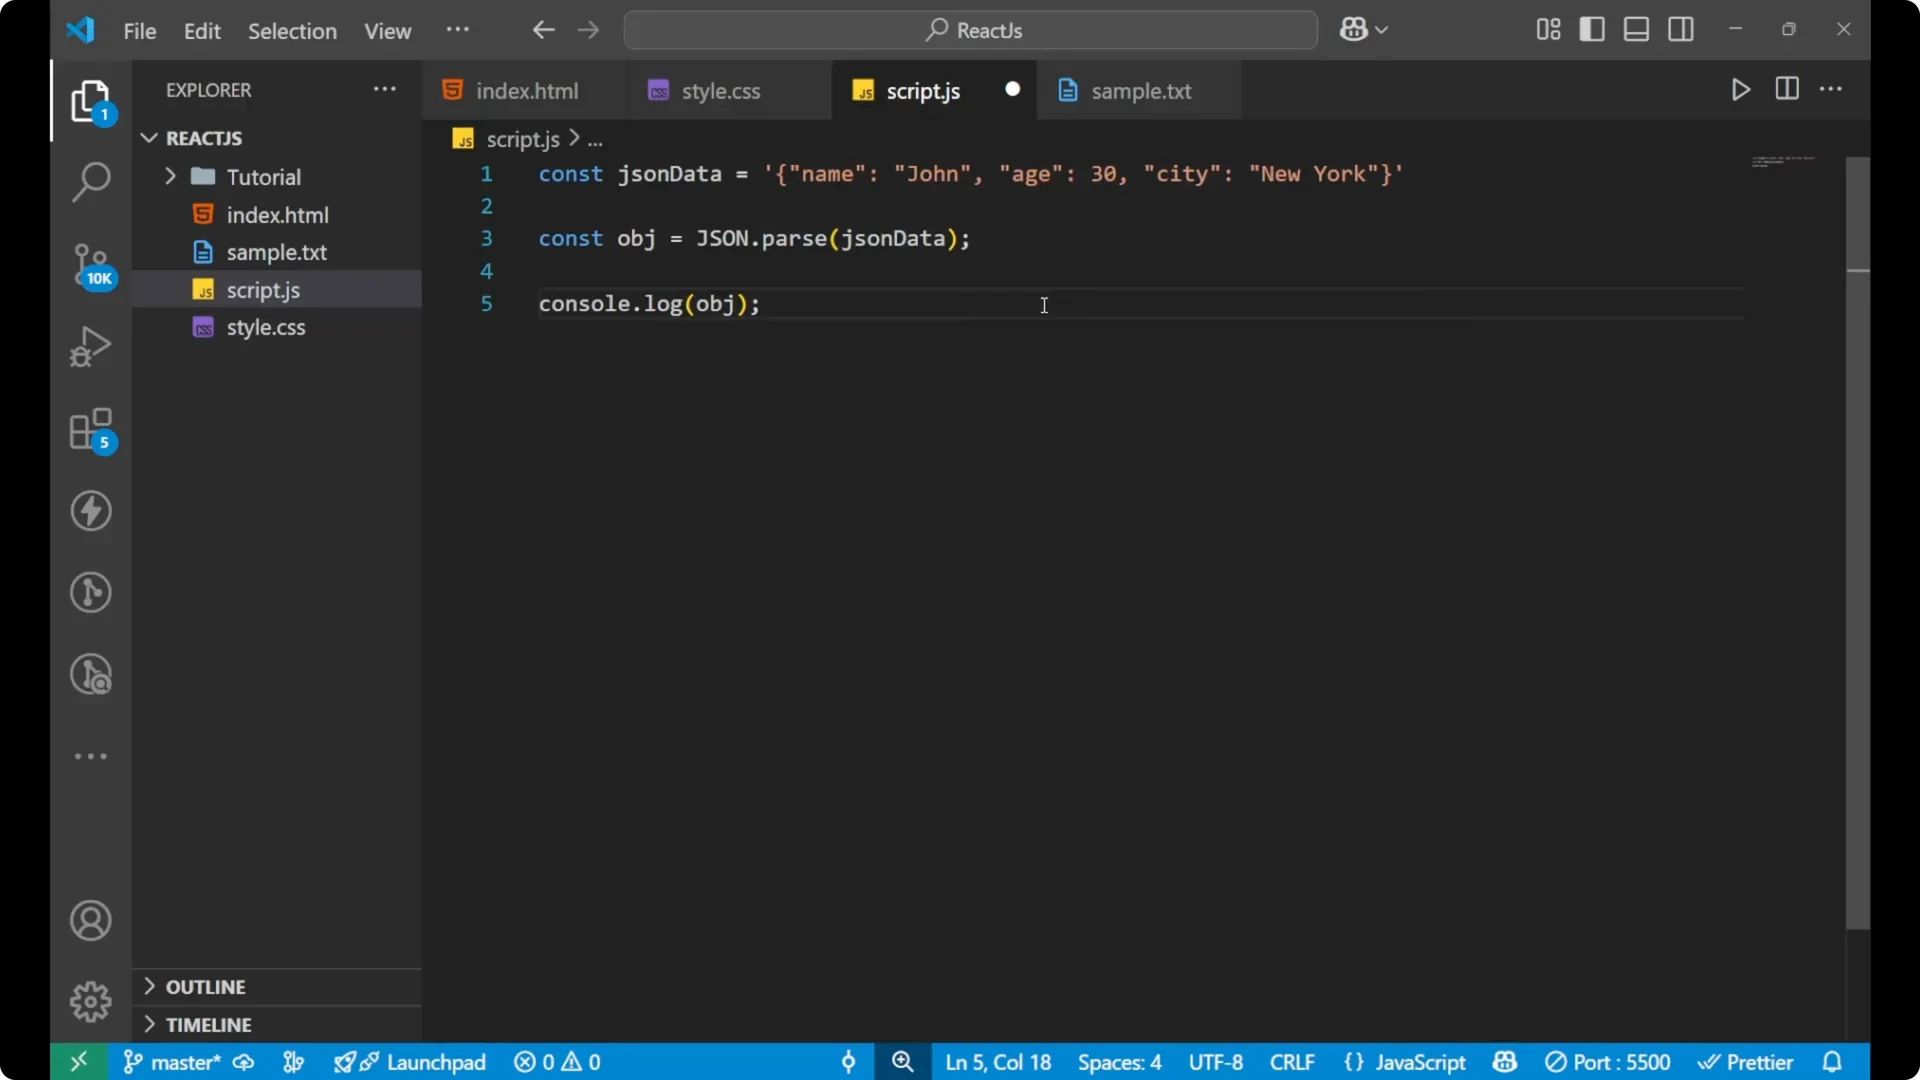Screen dimensions: 1920x1080
Task: Run the script with the play button
Action: coord(1740,89)
